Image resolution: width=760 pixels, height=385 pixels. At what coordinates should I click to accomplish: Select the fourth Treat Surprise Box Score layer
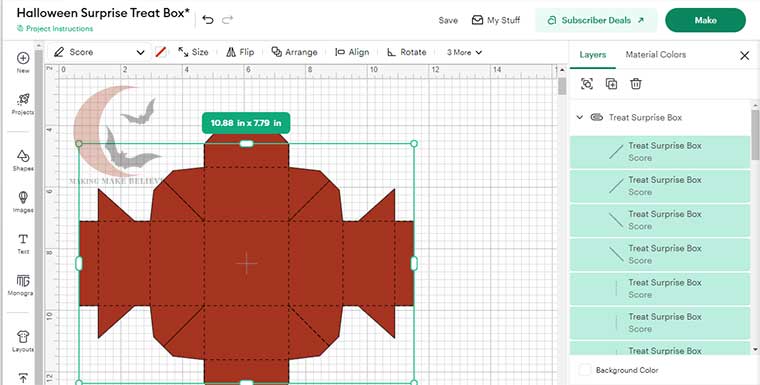pyautogui.click(x=660, y=254)
